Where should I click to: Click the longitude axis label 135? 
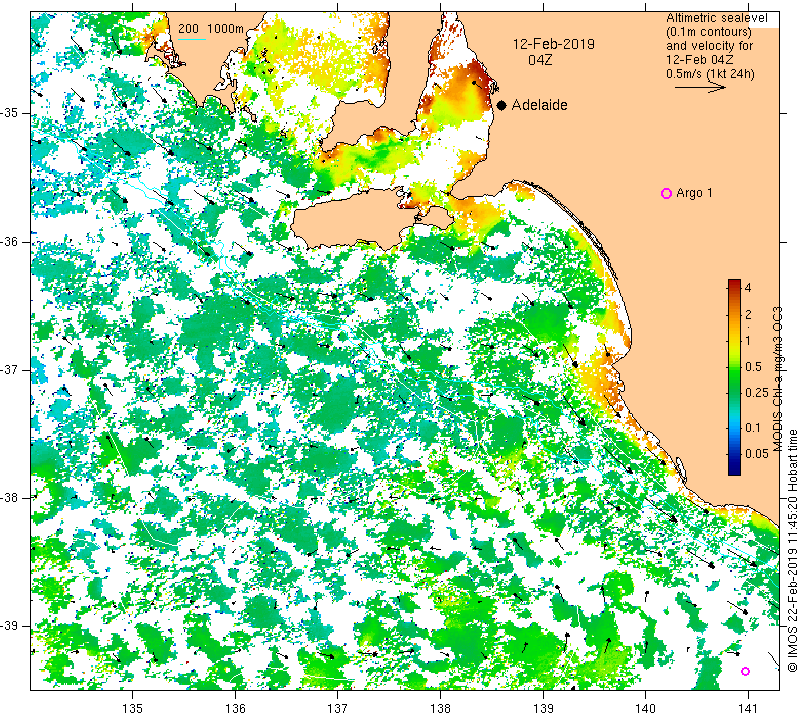133,708
